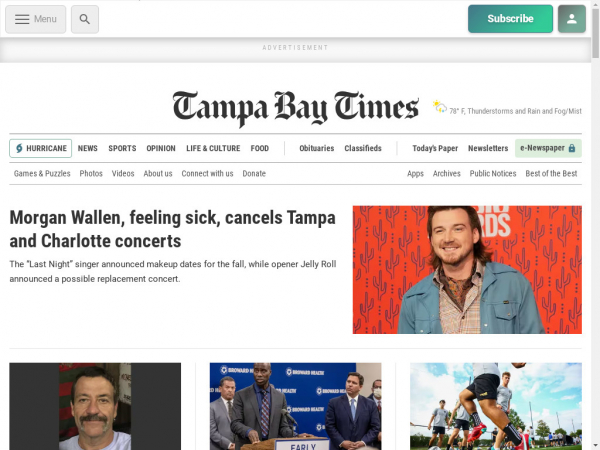Click the search magnifier icon

[x=85, y=19]
